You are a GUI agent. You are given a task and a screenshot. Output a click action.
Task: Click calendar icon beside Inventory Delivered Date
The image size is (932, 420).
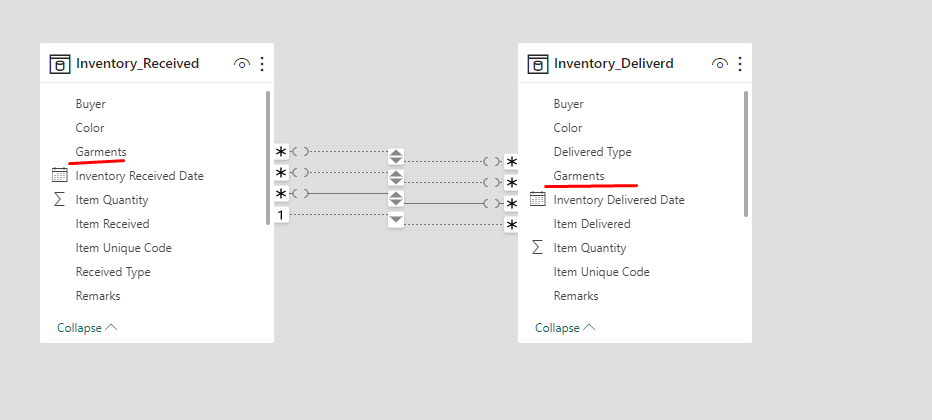(x=537, y=199)
